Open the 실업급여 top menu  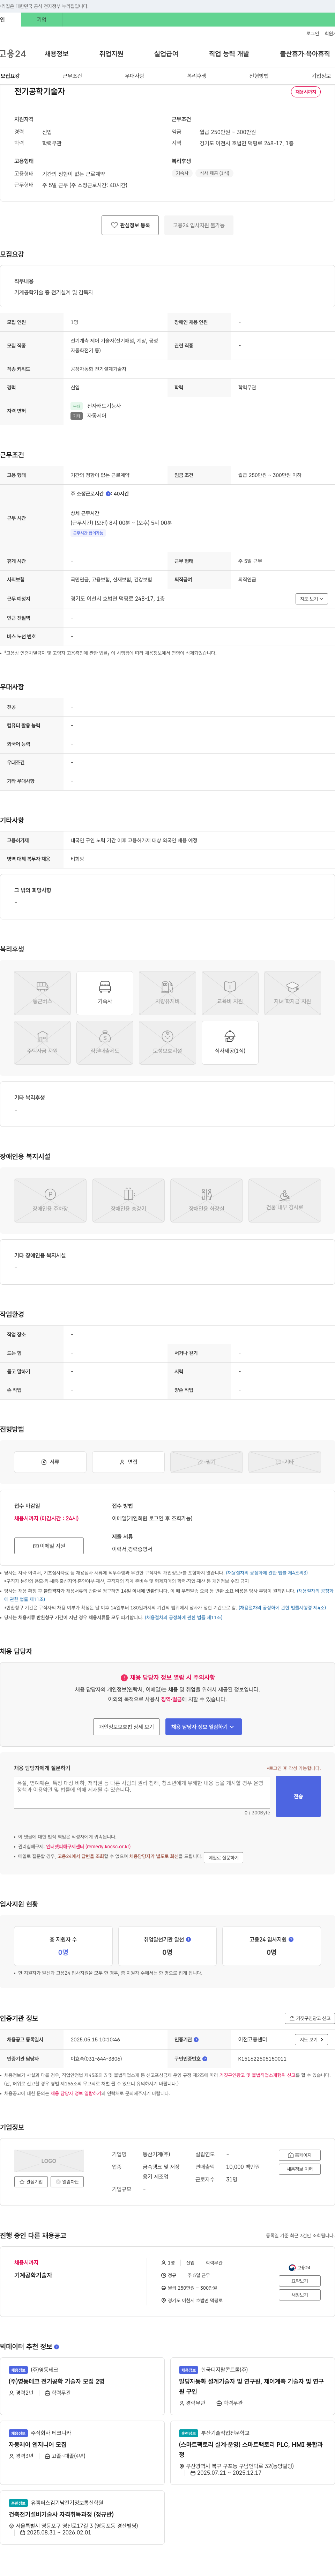coord(166,54)
